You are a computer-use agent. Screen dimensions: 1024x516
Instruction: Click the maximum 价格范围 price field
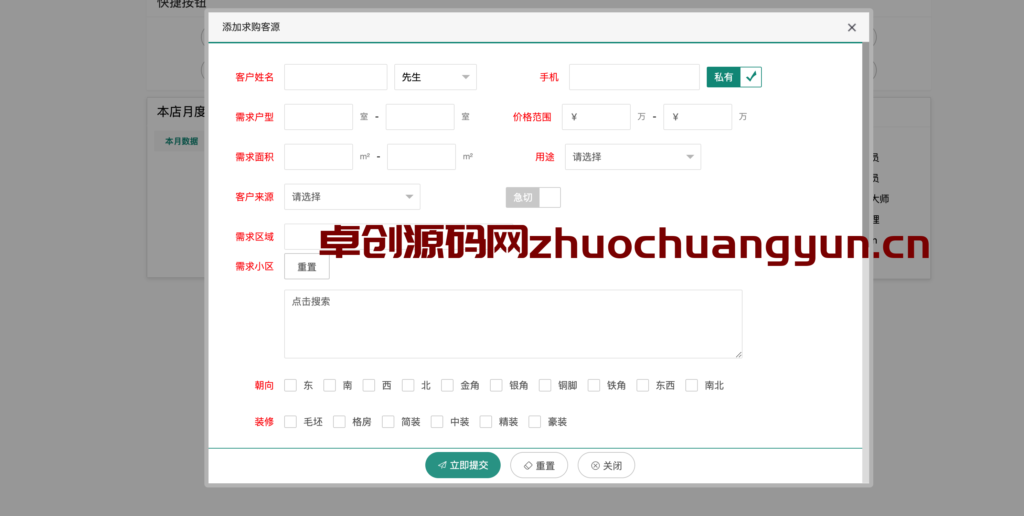(697, 117)
